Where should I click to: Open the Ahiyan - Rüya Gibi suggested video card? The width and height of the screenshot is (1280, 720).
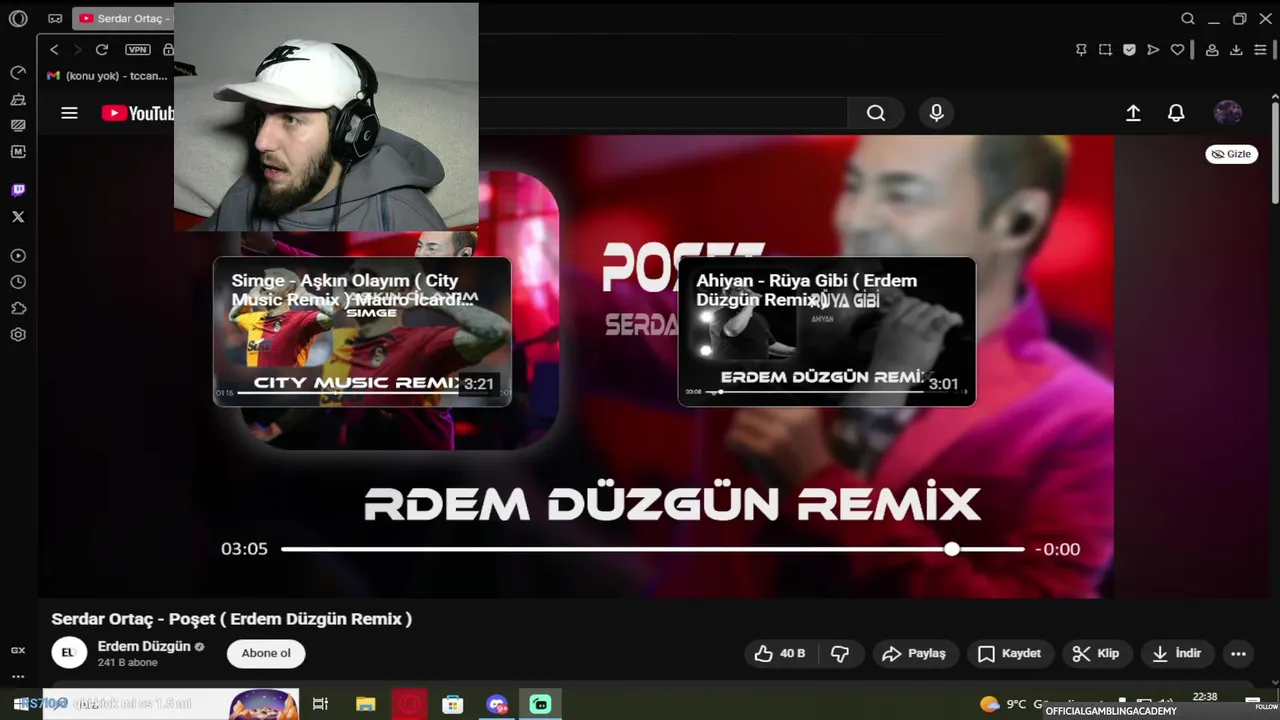tap(827, 331)
